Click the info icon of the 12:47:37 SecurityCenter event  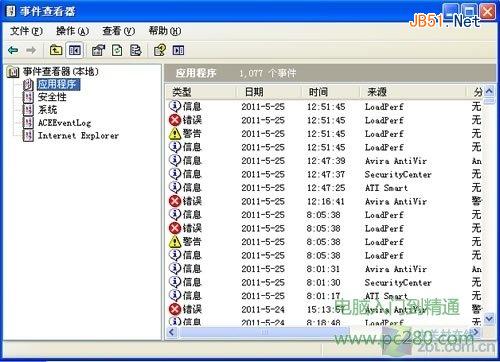[175, 174]
